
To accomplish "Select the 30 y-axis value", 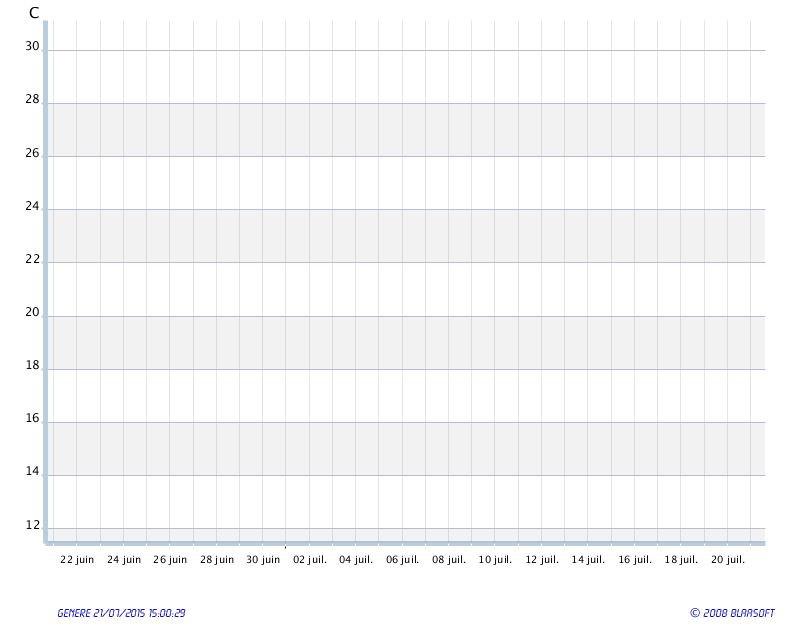I will (x=32, y=46).
